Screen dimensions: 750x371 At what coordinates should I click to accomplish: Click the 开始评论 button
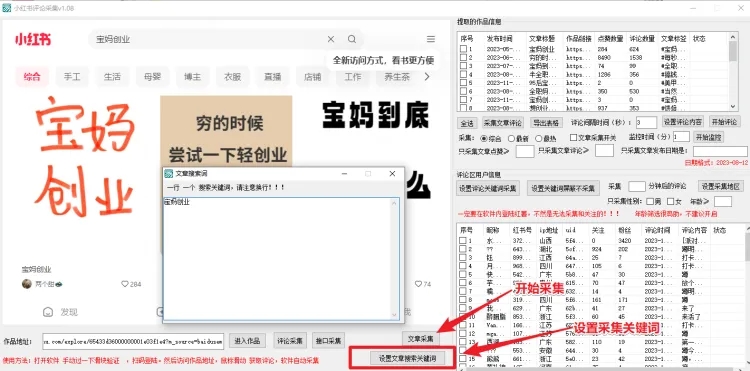[724, 121]
